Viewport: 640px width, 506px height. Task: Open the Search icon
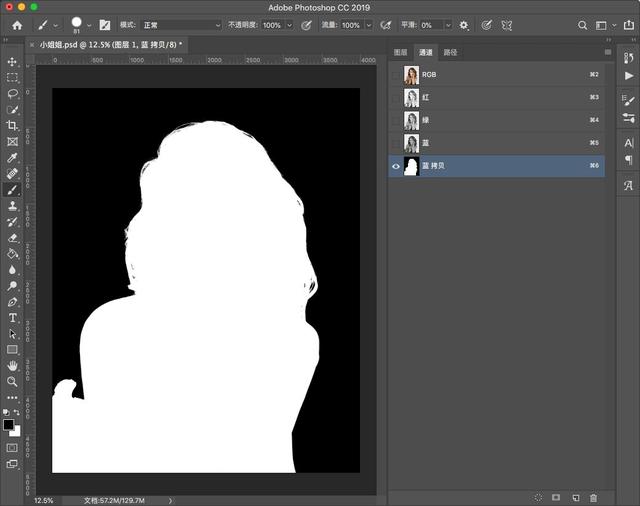pyautogui.click(x=582, y=25)
